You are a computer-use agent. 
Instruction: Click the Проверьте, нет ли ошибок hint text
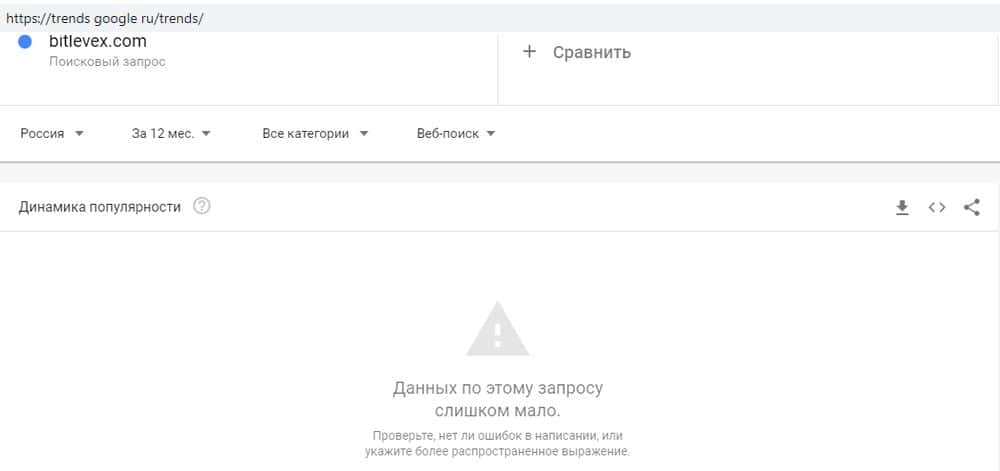[x=497, y=444]
